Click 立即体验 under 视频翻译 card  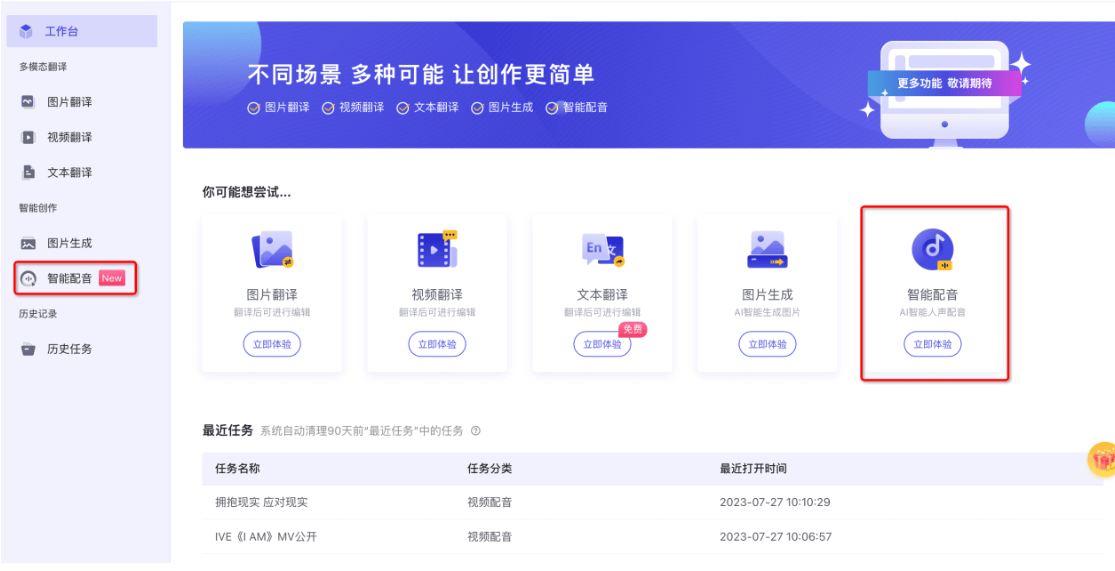click(437, 344)
